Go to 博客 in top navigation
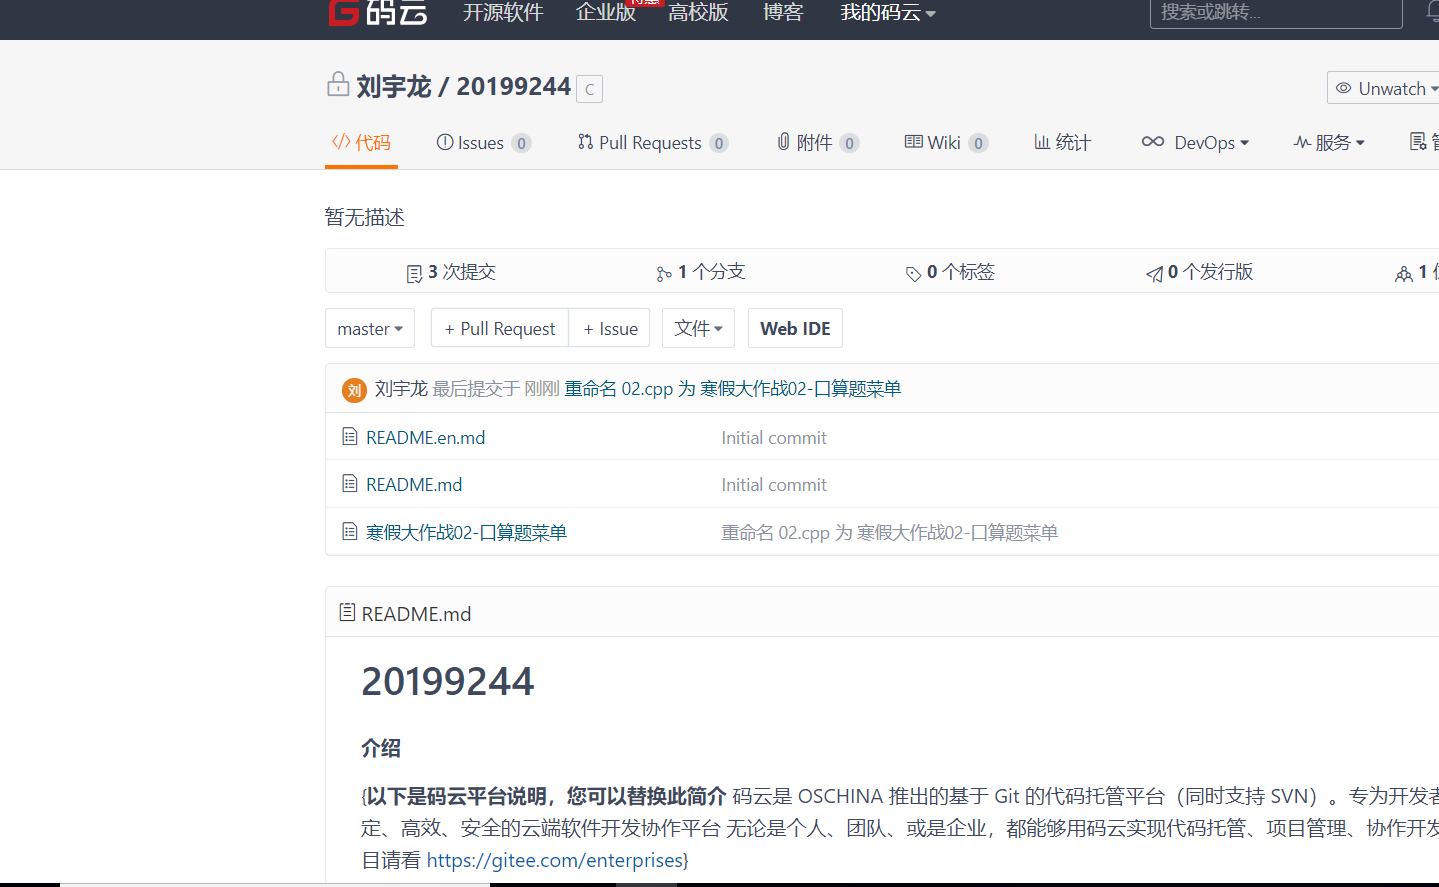Screen dimensions: 1439x887 (783, 12)
